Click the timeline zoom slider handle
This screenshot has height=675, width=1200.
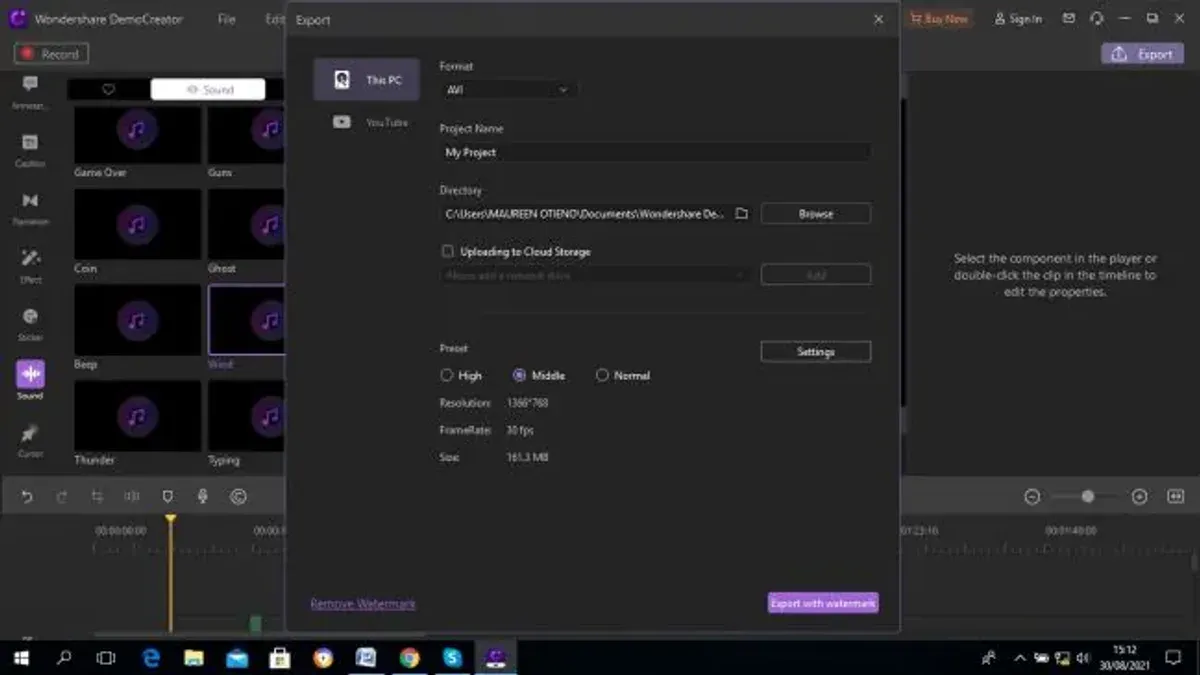[1087, 497]
